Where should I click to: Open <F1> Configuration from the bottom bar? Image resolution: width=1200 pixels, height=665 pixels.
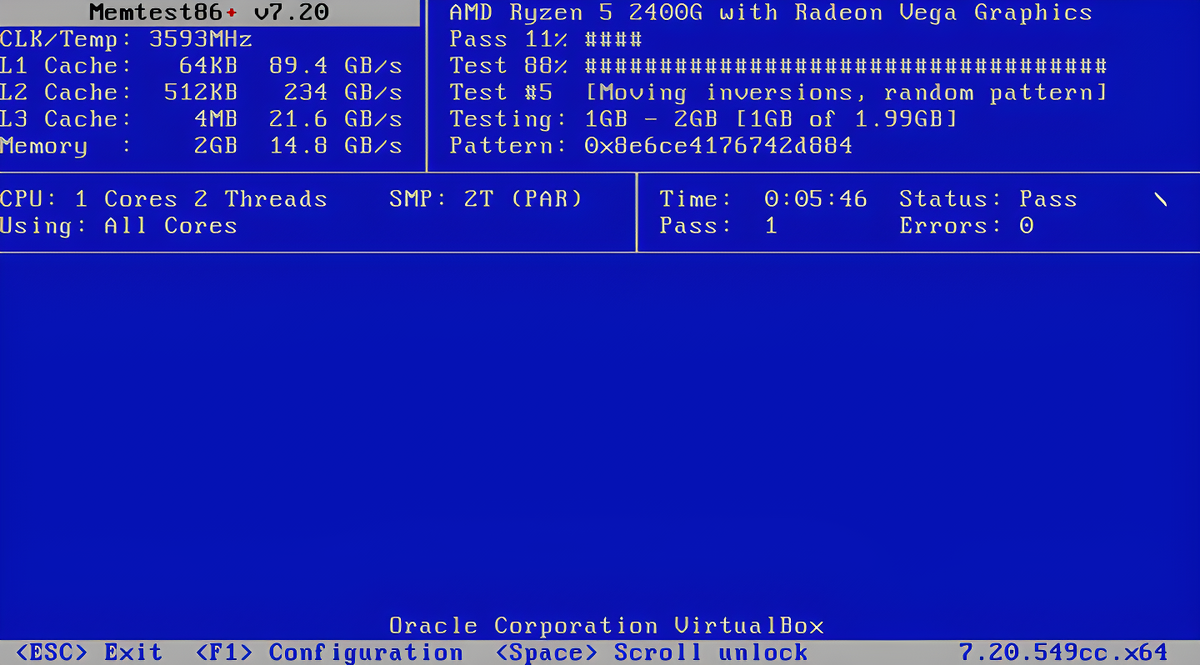tap(329, 653)
